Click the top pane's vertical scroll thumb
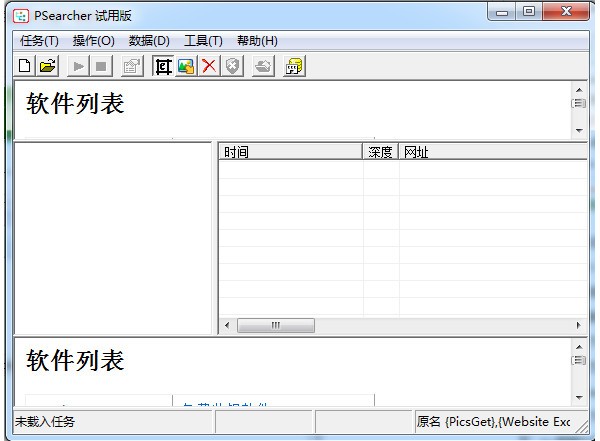This screenshot has height=441, width=600. (x=579, y=103)
